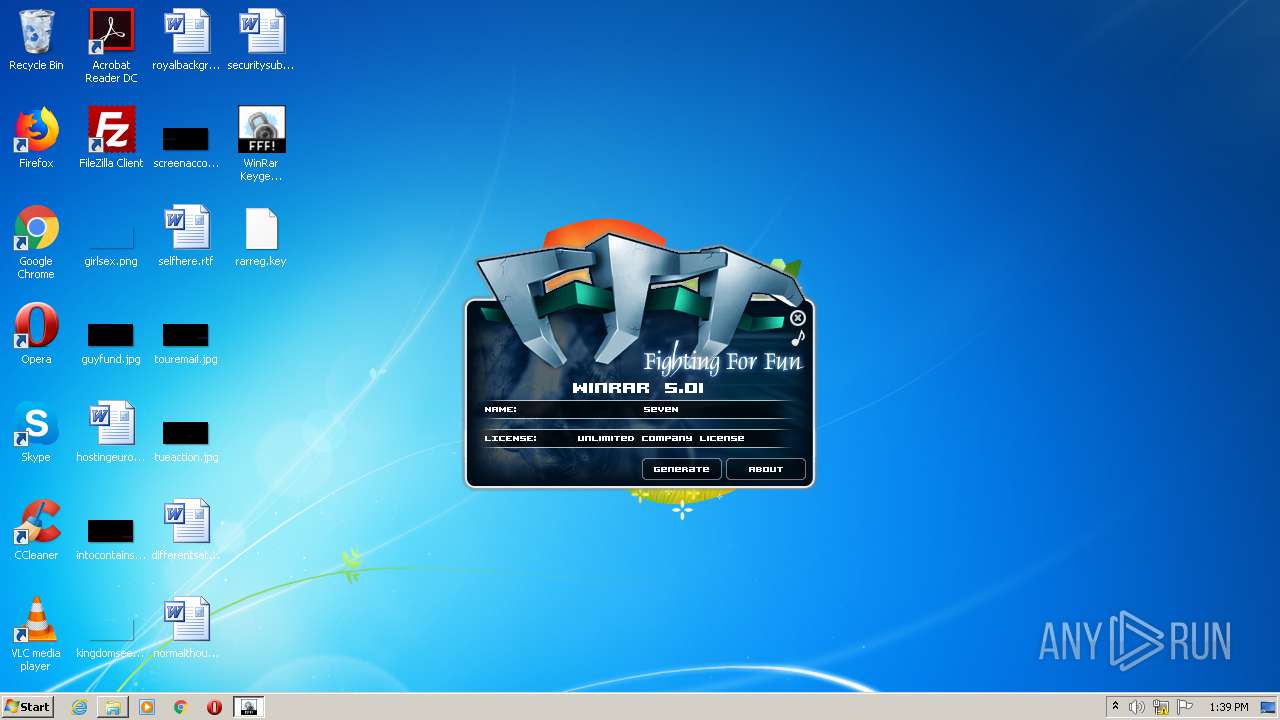Open the volume speaker tray icon
The width and height of the screenshot is (1280, 720).
tap(1137, 707)
